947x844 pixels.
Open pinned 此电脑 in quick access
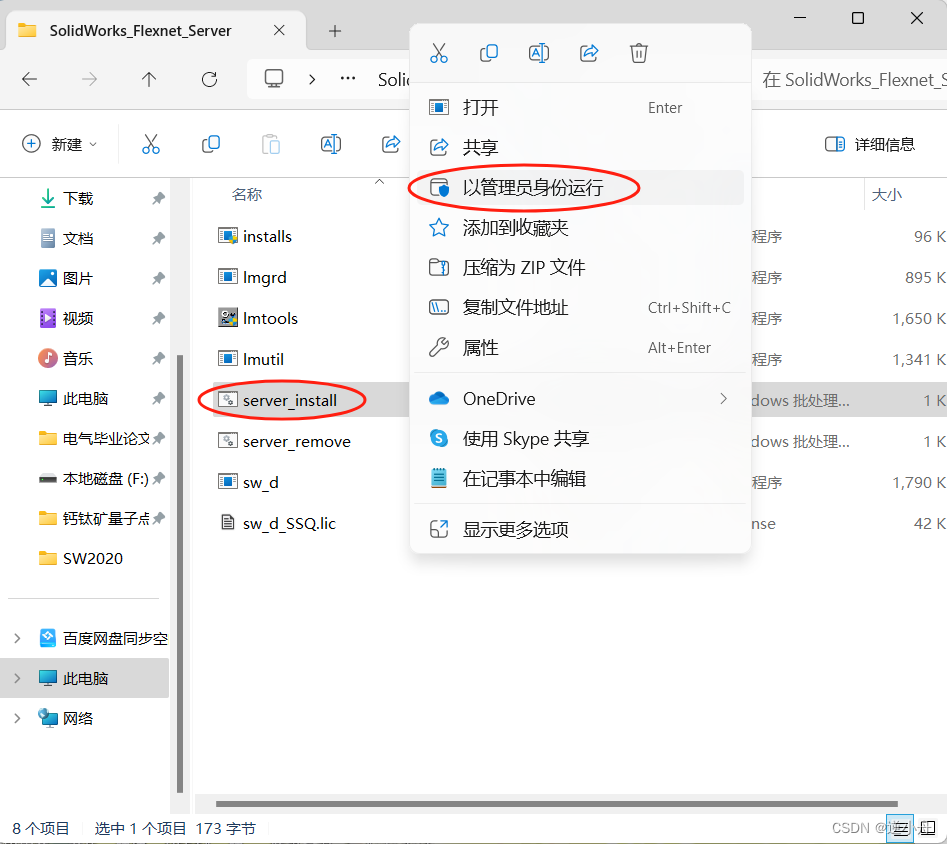click(85, 399)
